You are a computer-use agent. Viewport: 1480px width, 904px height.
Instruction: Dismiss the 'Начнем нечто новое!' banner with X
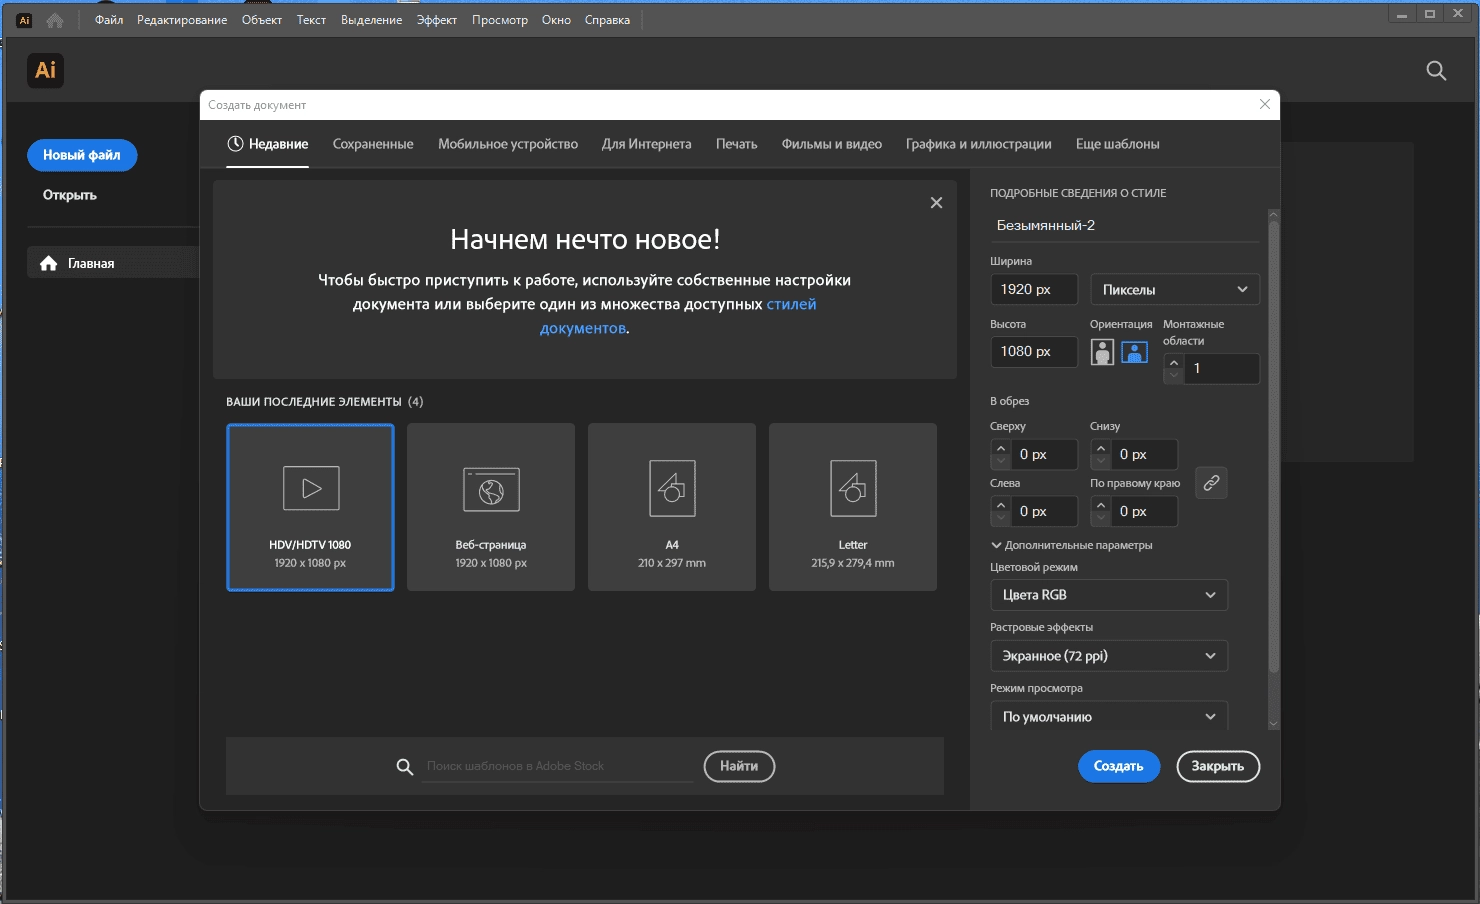click(936, 203)
